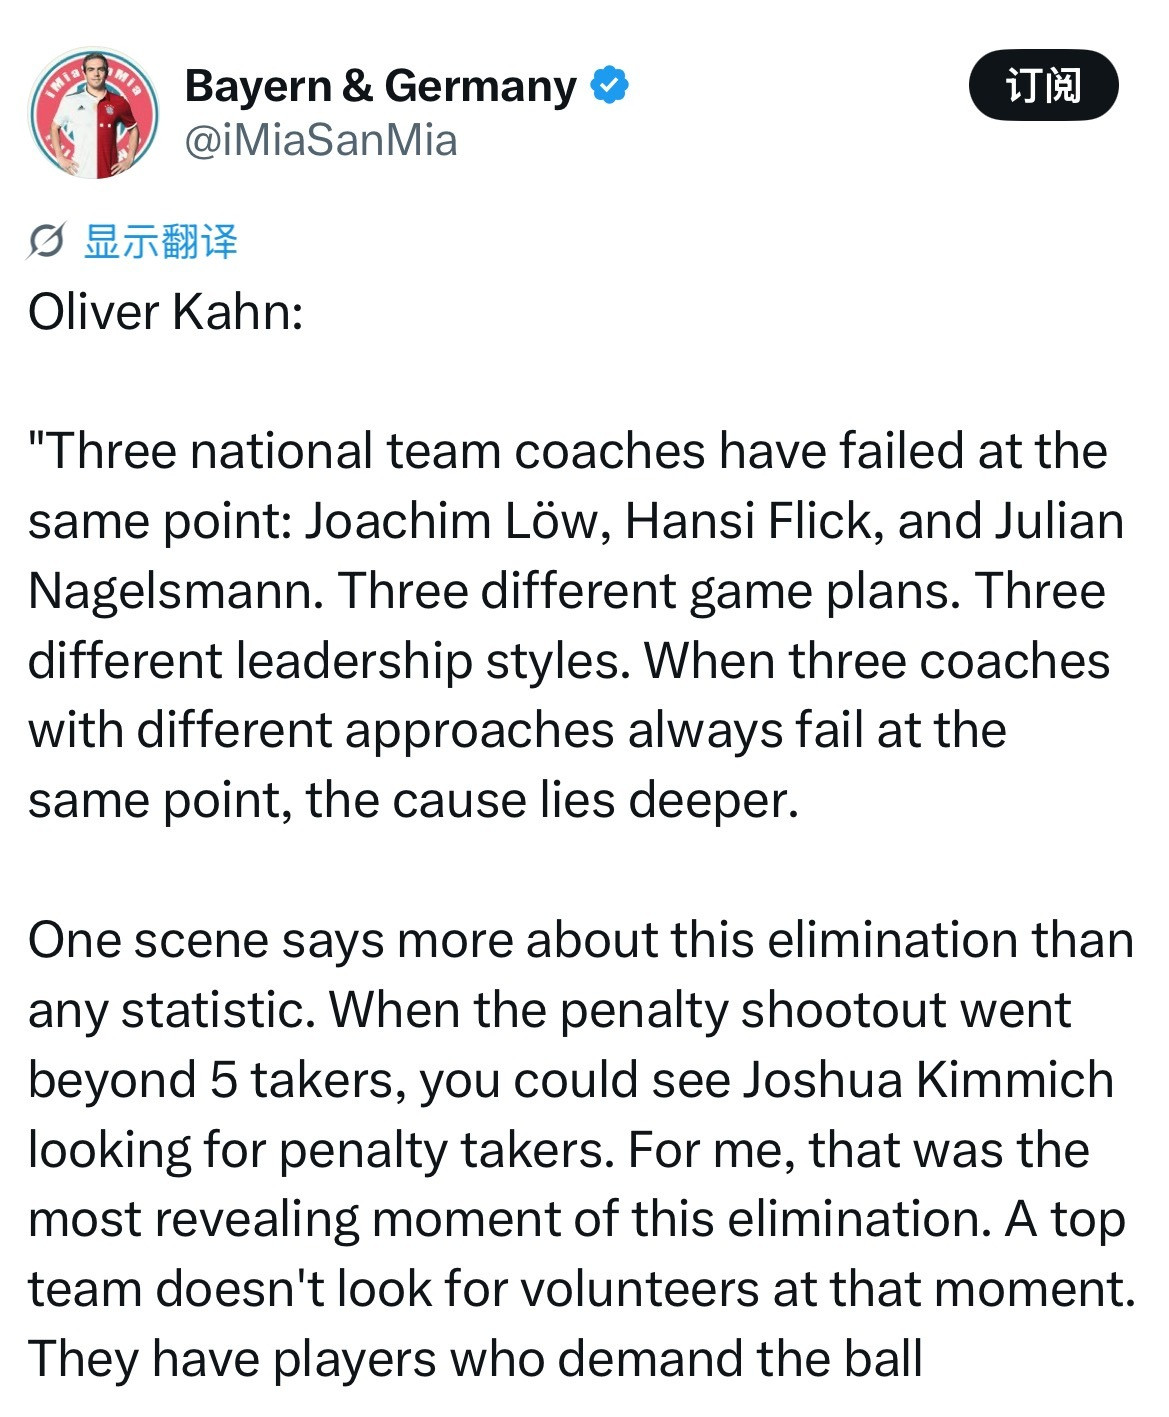Click the translate icon beside 显示翻译
Viewport: 1169px width, 1417px height.
click(x=46, y=241)
